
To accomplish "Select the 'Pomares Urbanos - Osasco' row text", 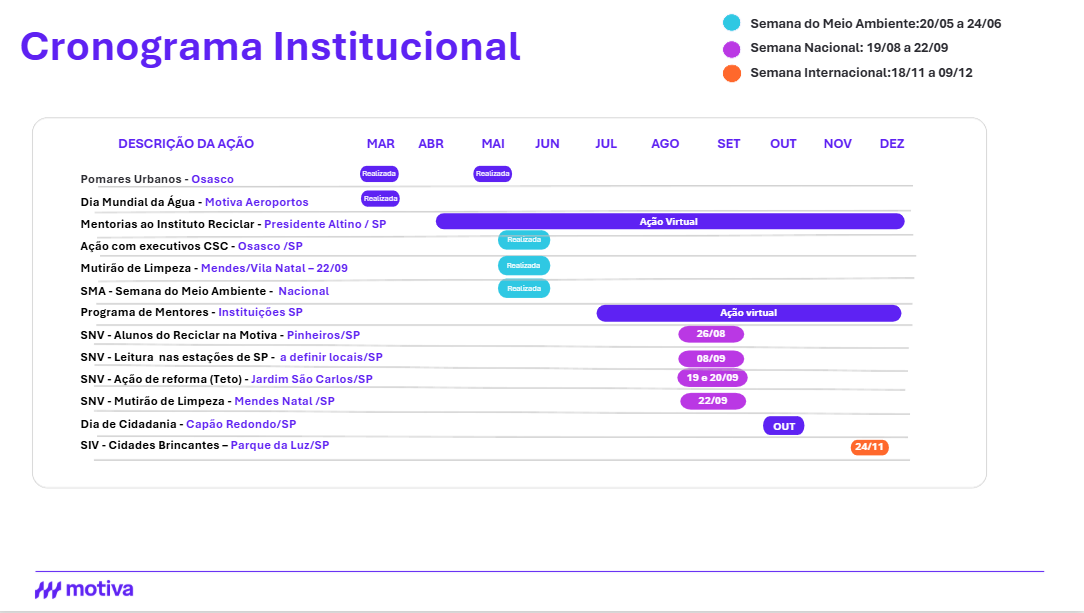I will tap(157, 179).
